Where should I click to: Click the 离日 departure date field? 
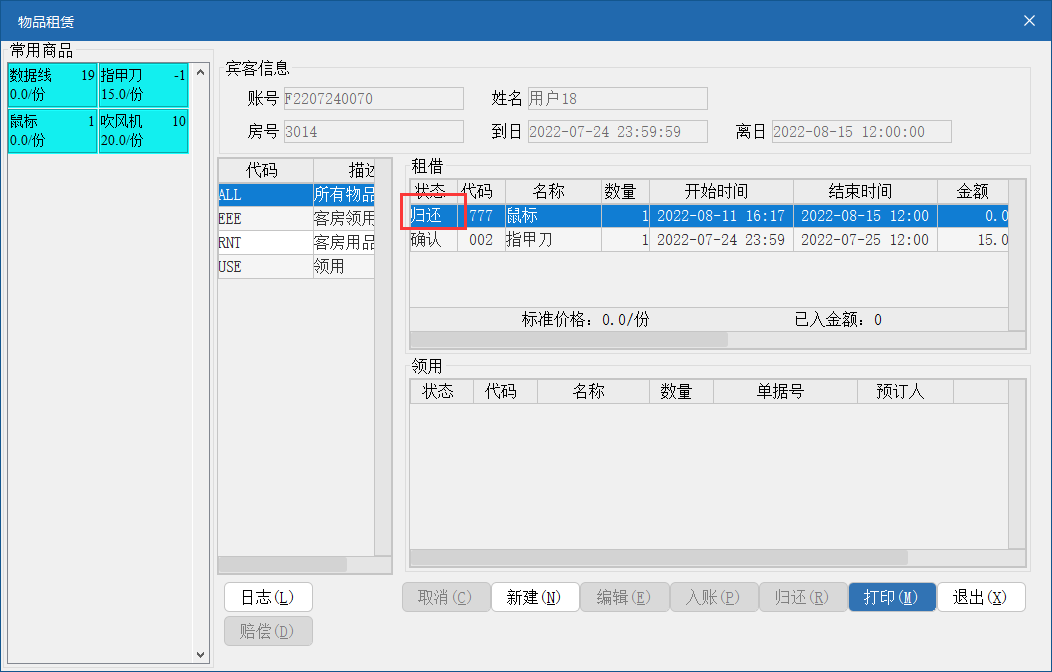[861, 131]
